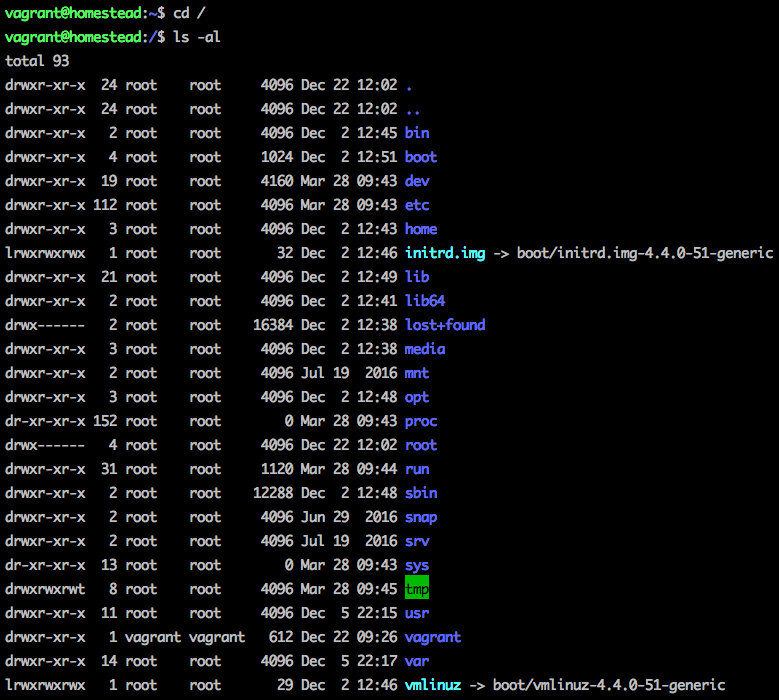
Task: Select the 'lib' directory name
Action: click(417, 277)
